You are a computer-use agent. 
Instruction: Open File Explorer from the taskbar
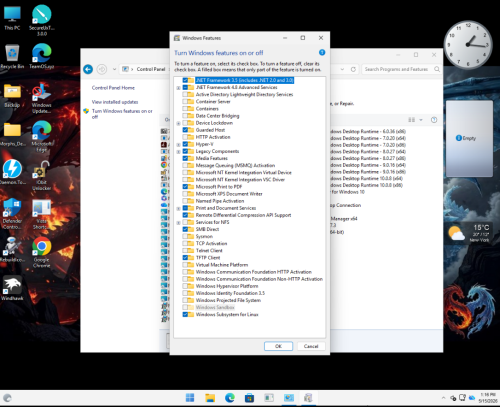pos(210,398)
